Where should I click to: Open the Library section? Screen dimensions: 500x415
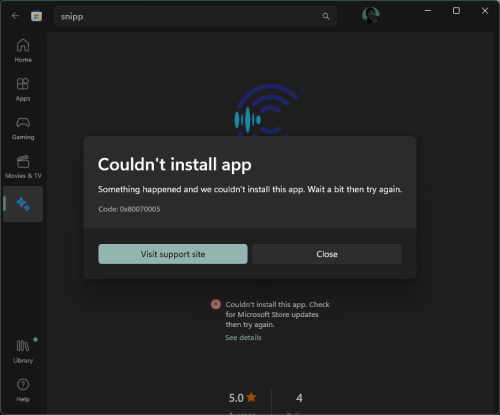pos(23,351)
